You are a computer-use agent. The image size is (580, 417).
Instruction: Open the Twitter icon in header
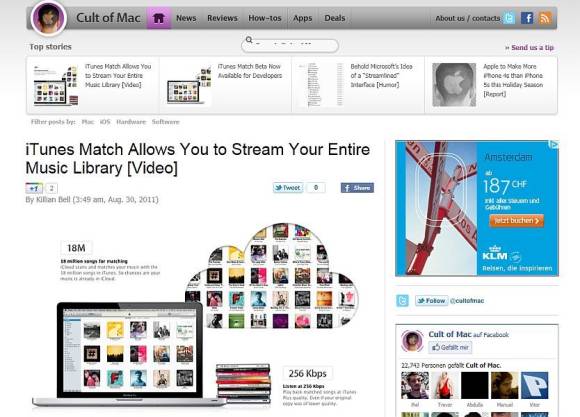(509, 18)
